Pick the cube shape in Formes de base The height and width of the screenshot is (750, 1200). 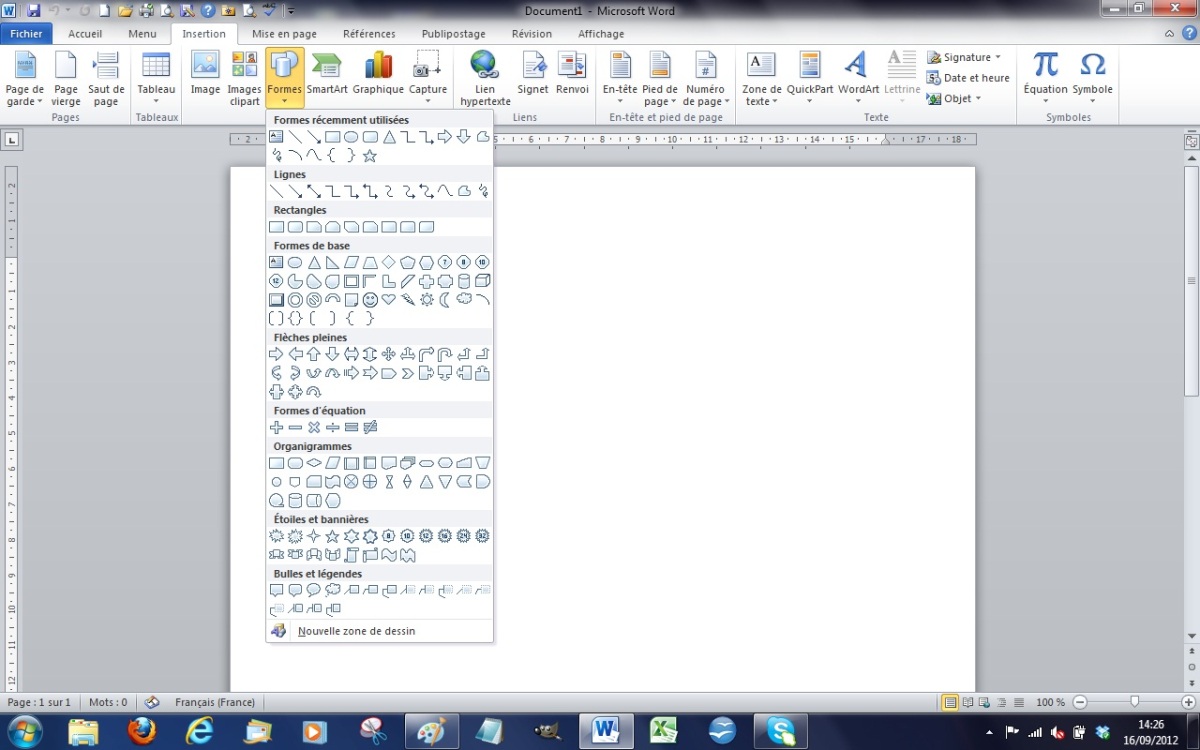click(483, 281)
